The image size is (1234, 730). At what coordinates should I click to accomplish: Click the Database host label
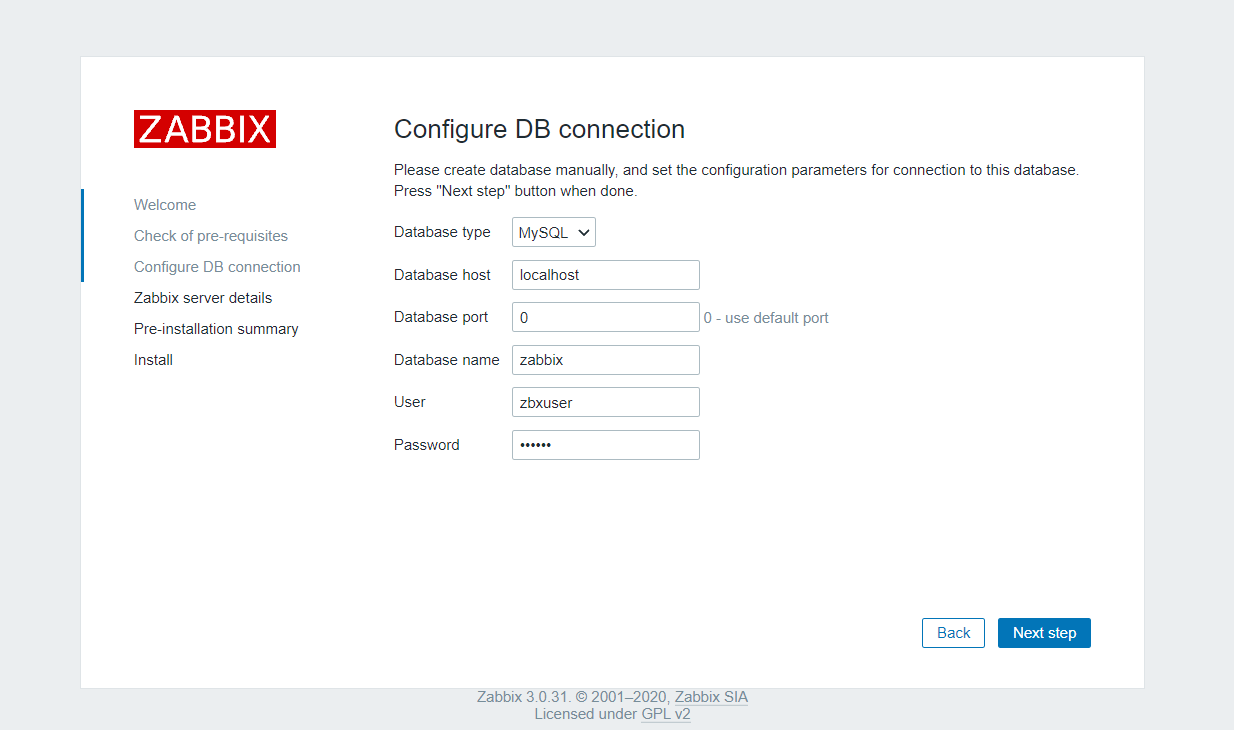point(442,275)
